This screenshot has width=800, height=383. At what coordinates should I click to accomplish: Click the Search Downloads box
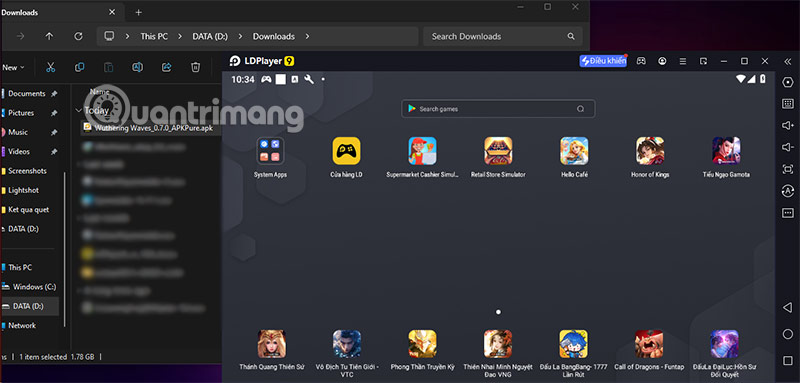[503, 36]
